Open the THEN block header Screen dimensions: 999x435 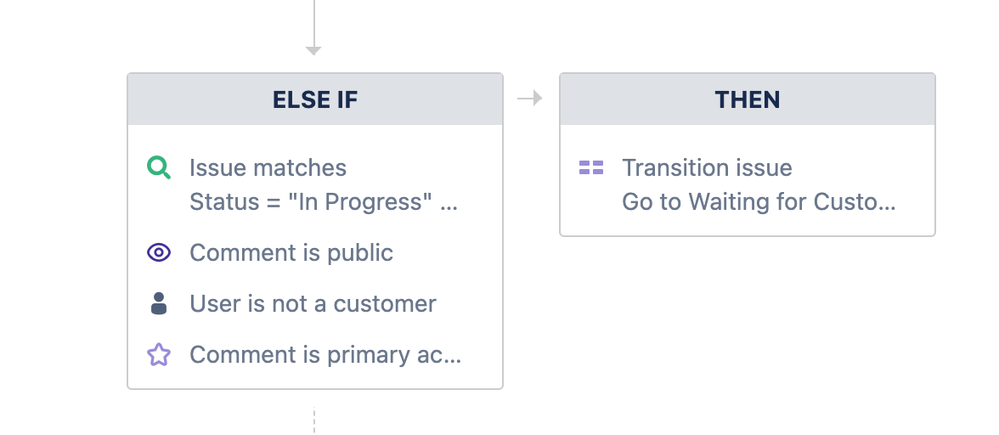pos(747,99)
